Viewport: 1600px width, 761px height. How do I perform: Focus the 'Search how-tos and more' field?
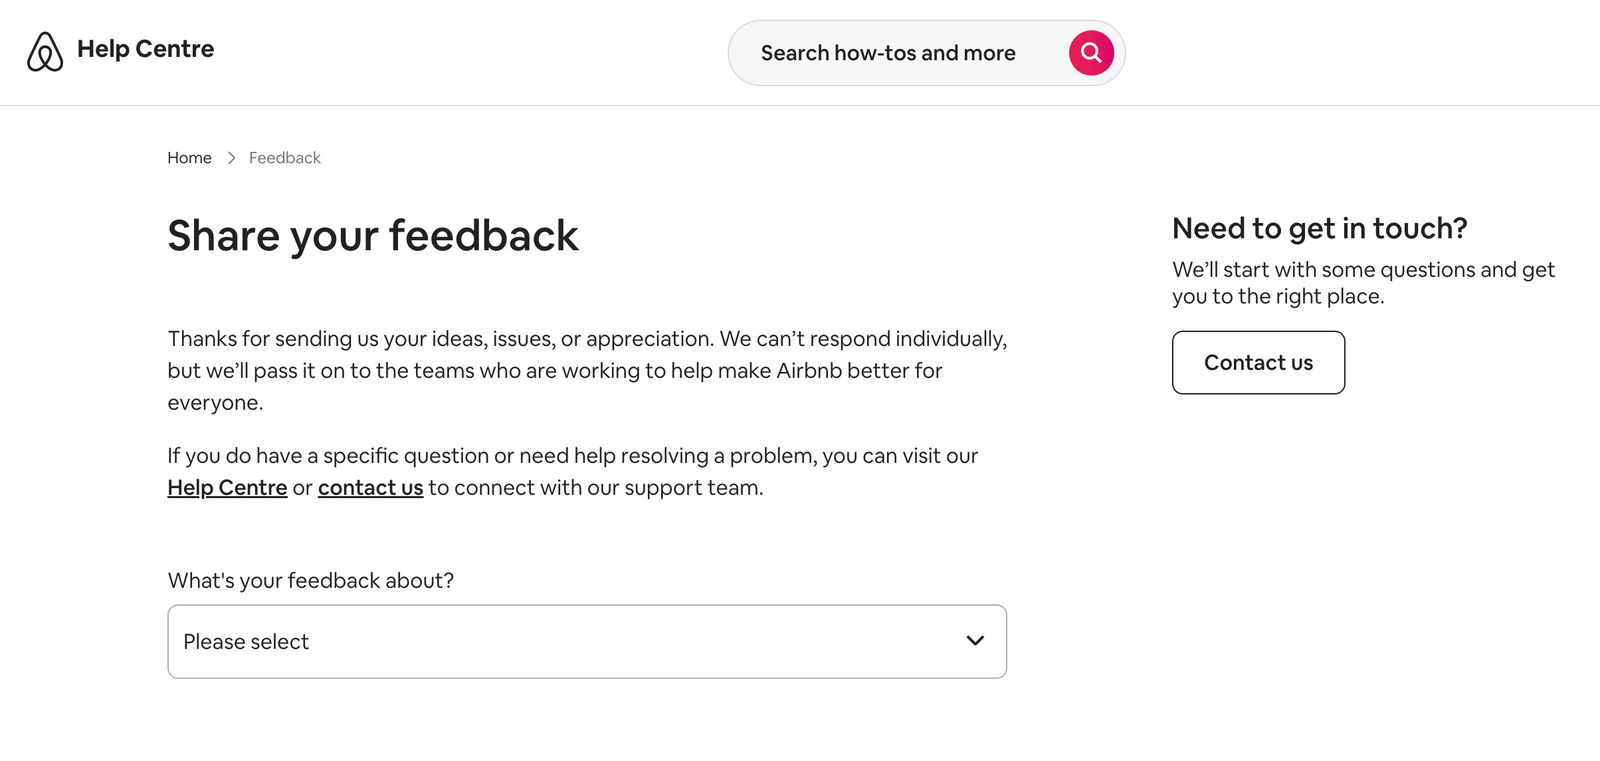coord(888,53)
